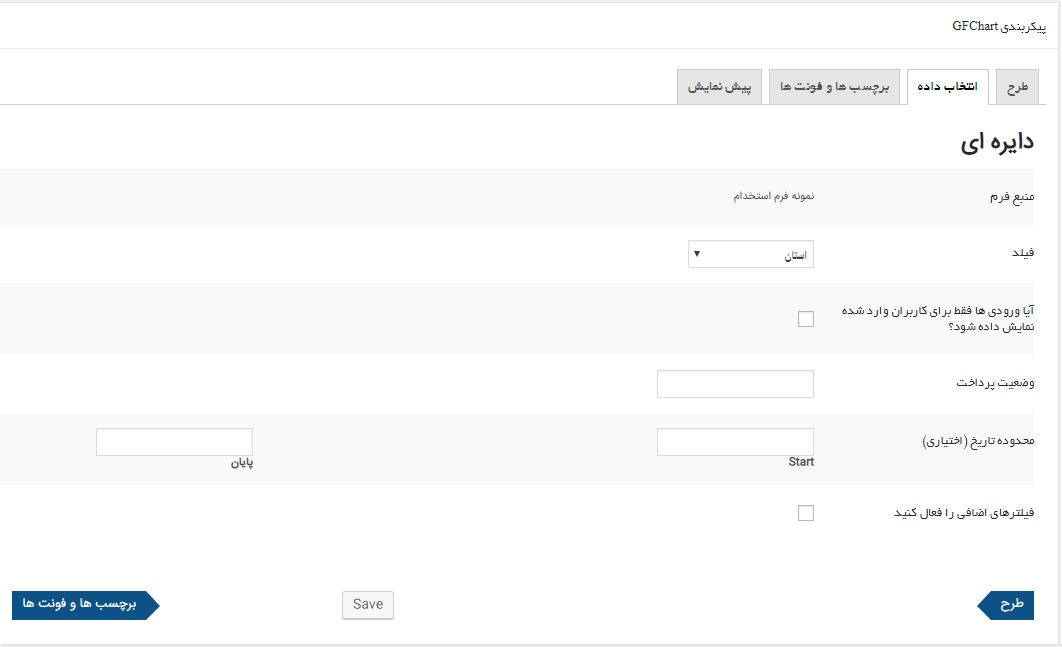Image resolution: width=1062 pixels, height=647 pixels.
Task: Open the نمونه فرم استخدام form link
Action: (773, 196)
